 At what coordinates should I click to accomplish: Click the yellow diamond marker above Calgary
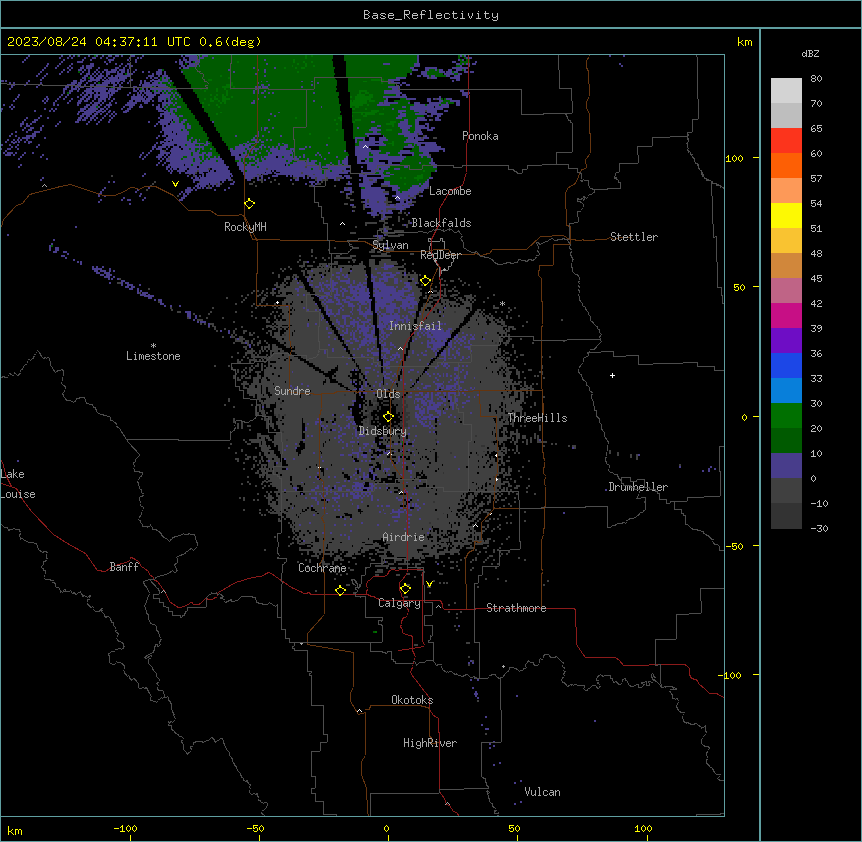click(405, 589)
